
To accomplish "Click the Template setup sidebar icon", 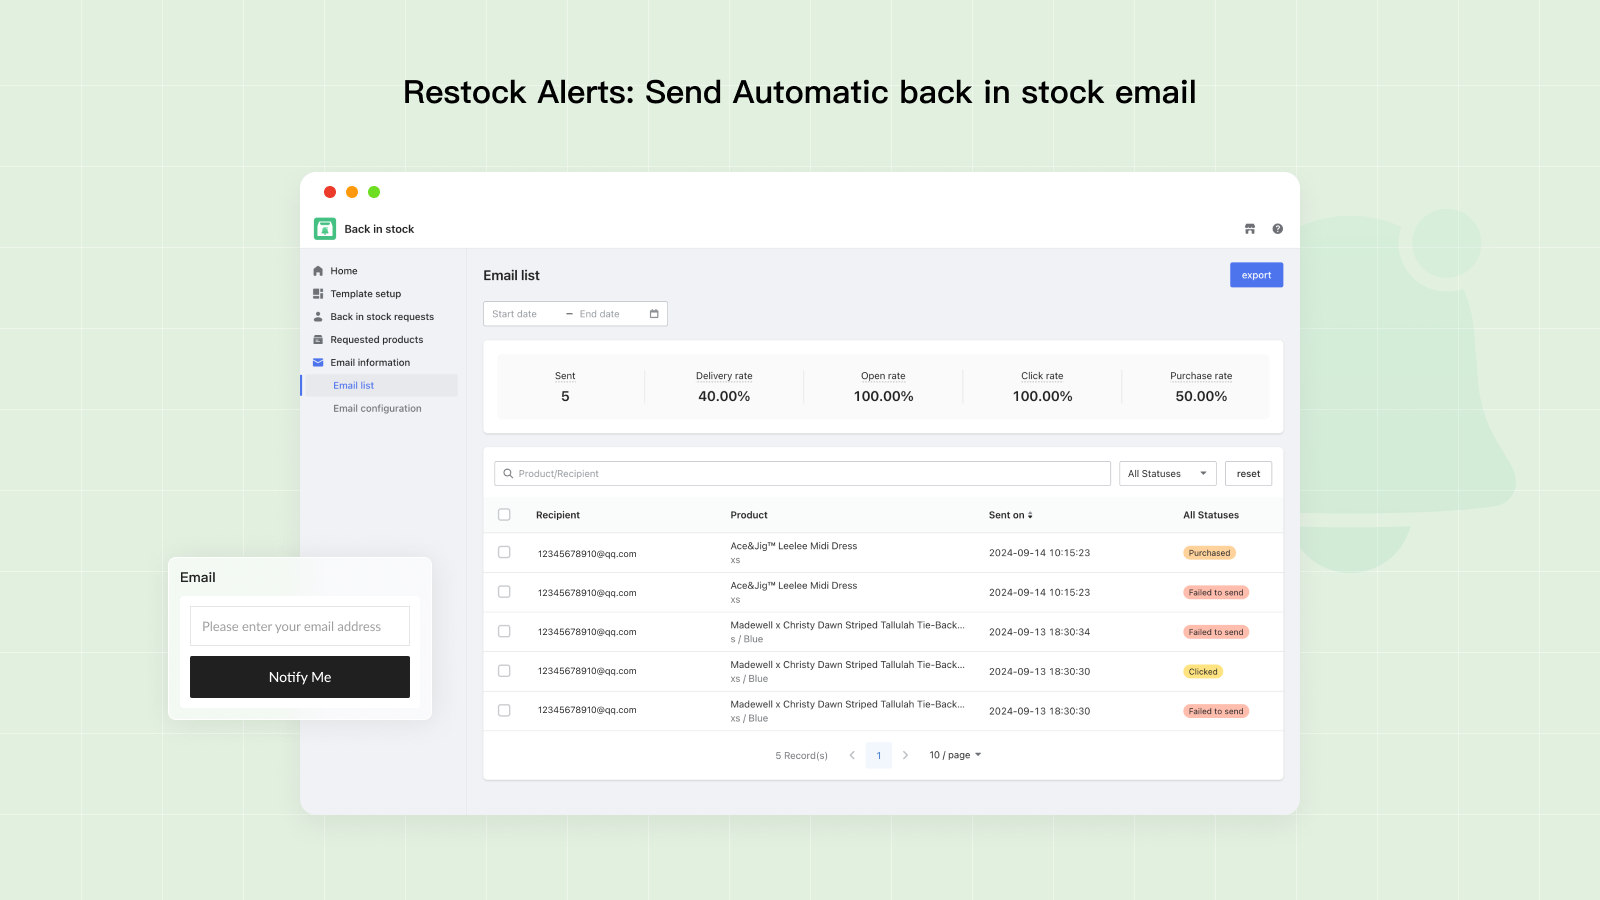I will click(318, 294).
